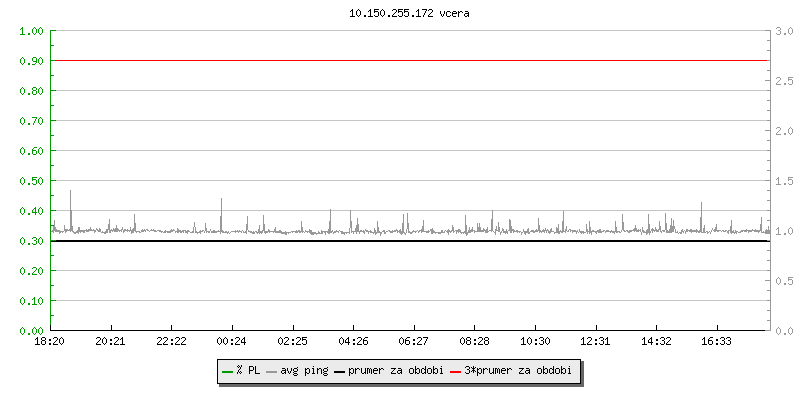Click the 0.50 green left axis label
Image resolution: width=800 pixels, height=400 pixels.
tap(31, 181)
